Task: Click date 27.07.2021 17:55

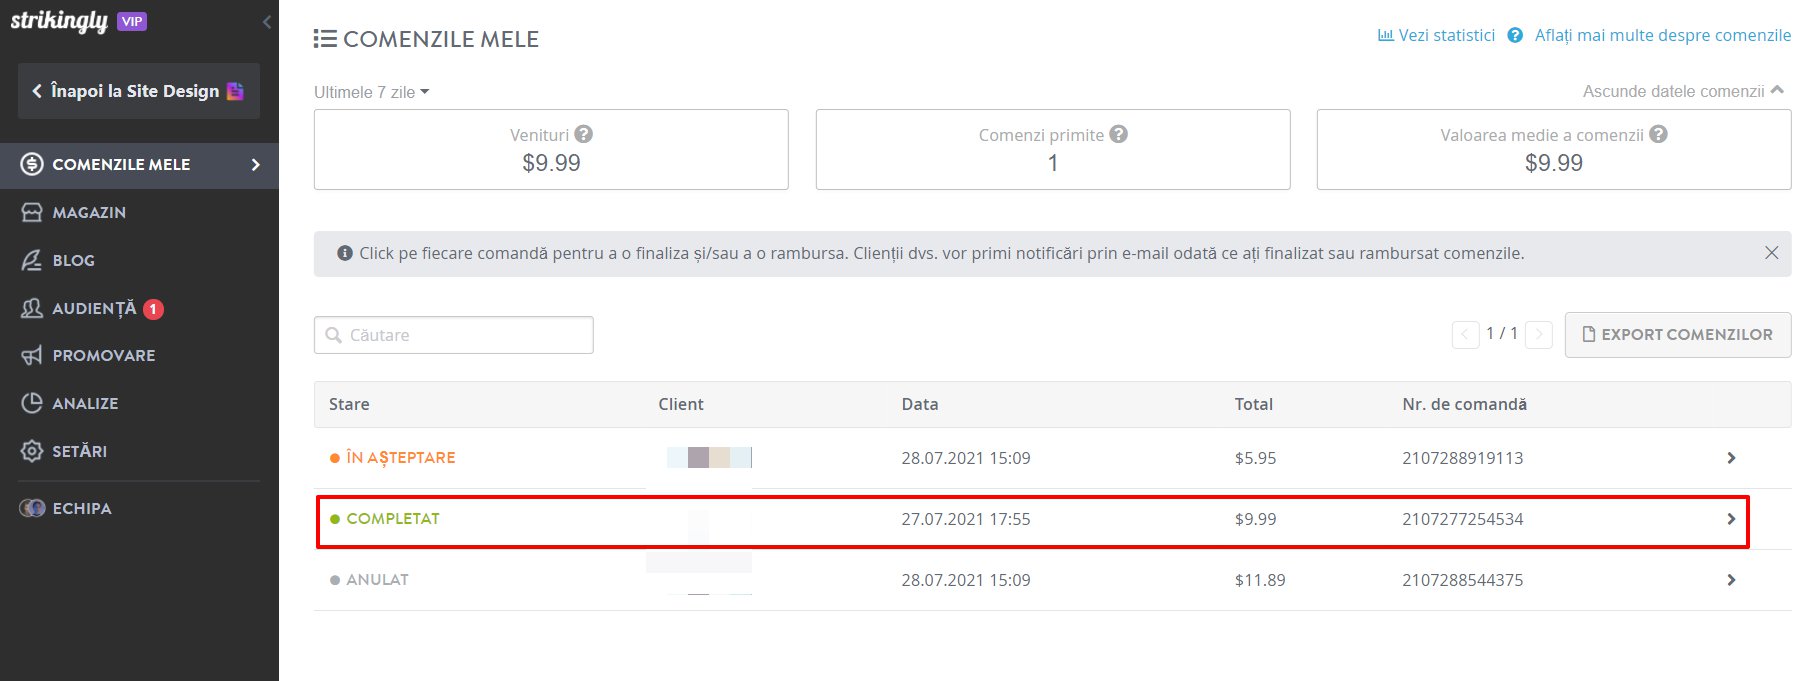Action: pyautogui.click(x=965, y=519)
